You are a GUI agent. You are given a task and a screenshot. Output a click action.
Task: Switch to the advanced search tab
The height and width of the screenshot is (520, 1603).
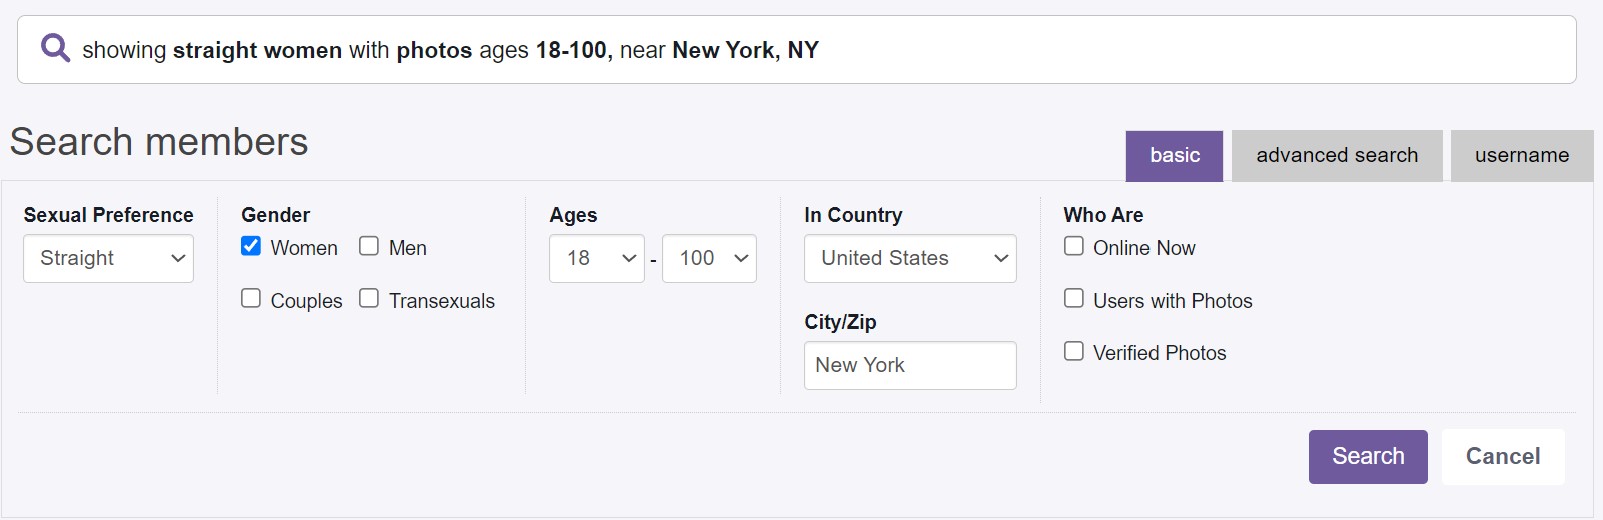coord(1337,155)
